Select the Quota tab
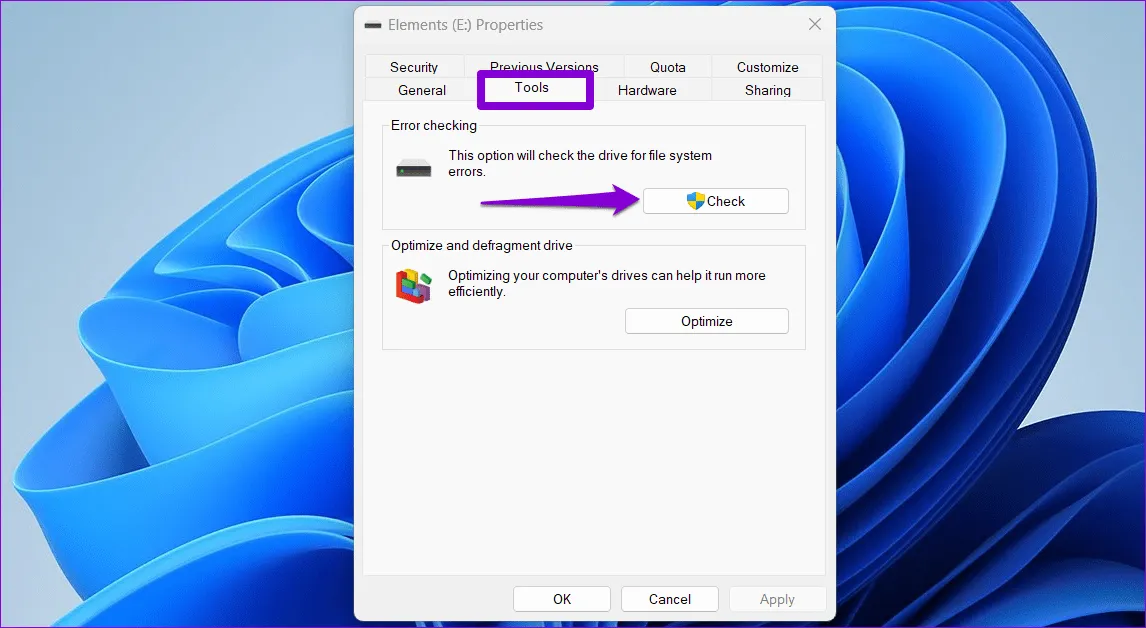 [667, 67]
